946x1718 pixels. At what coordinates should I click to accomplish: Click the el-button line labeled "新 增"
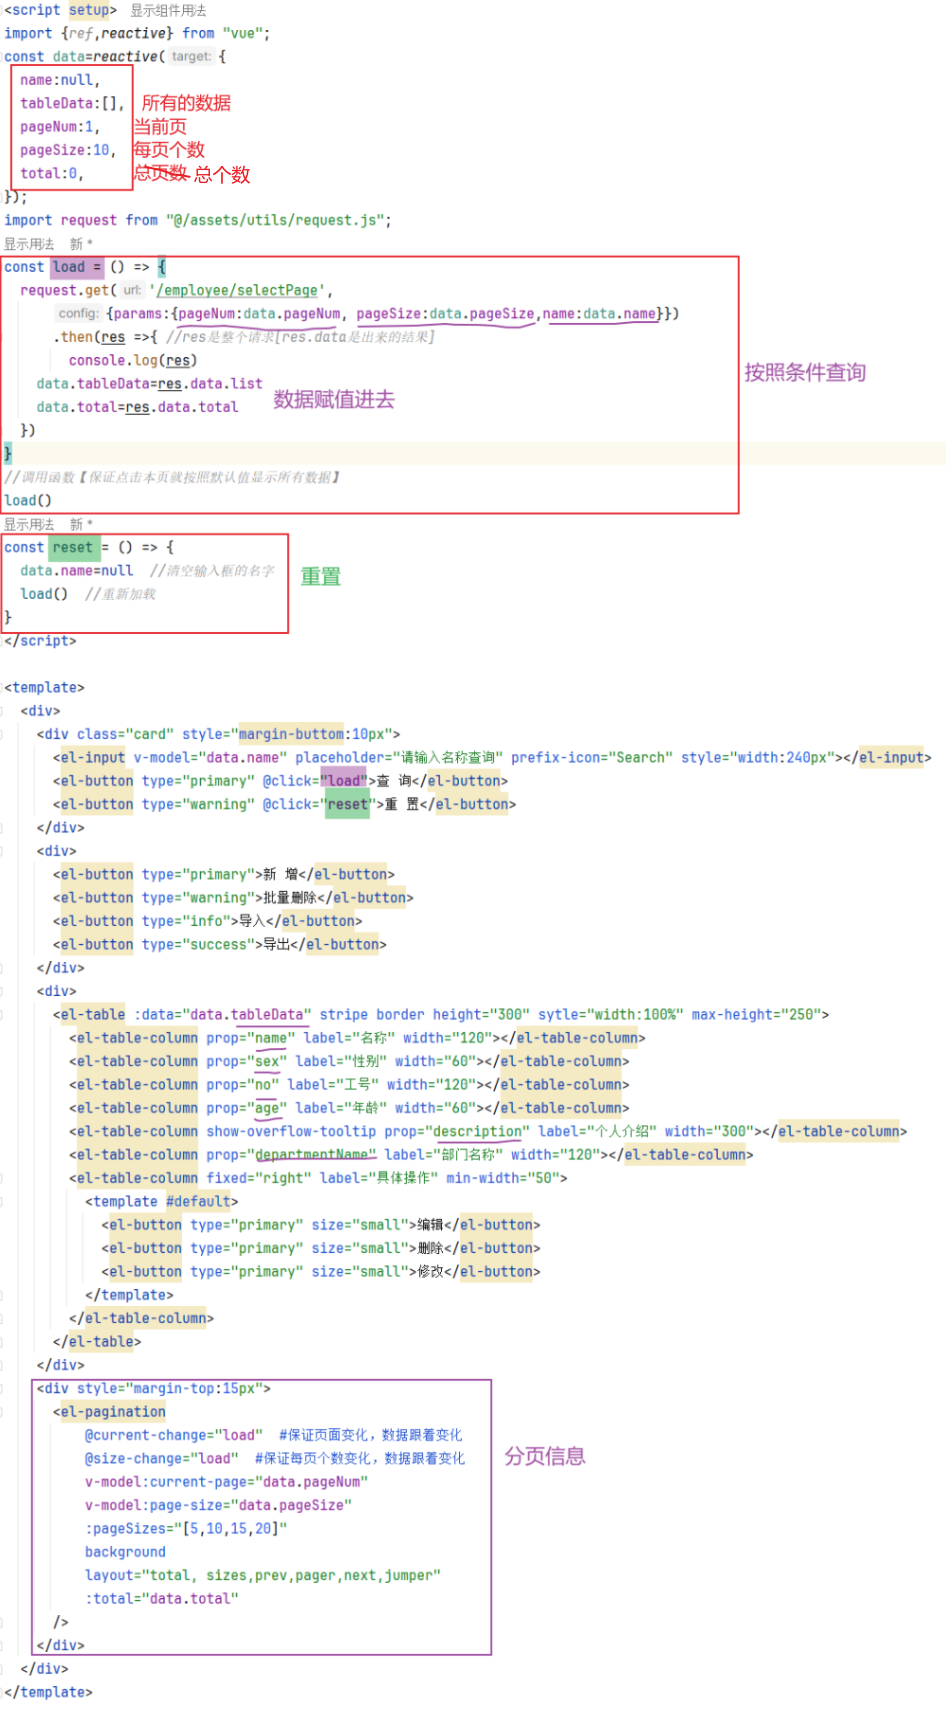(x=224, y=874)
